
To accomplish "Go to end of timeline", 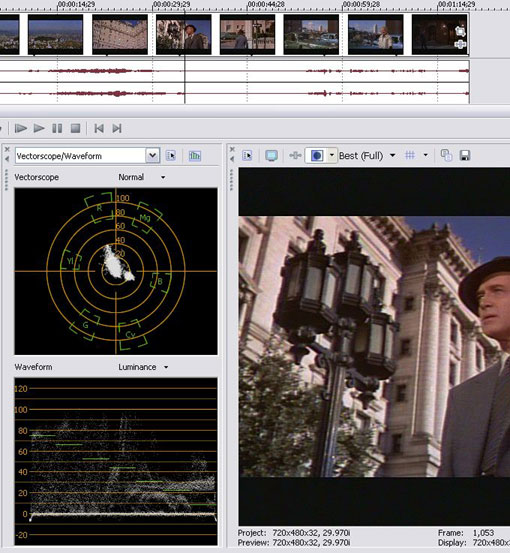I will click(x=117, y=128).
